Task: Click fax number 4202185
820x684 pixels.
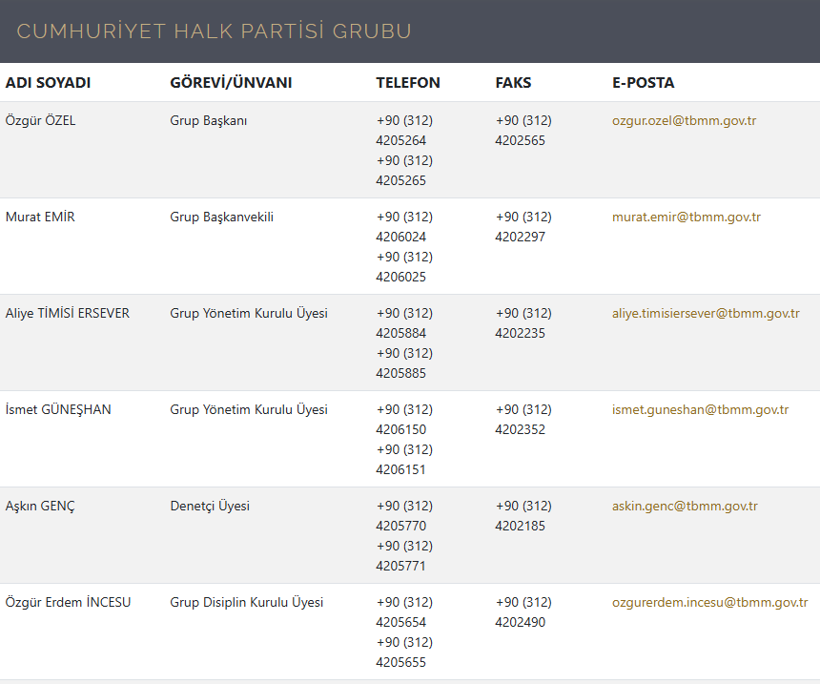Action: point(520,526)
